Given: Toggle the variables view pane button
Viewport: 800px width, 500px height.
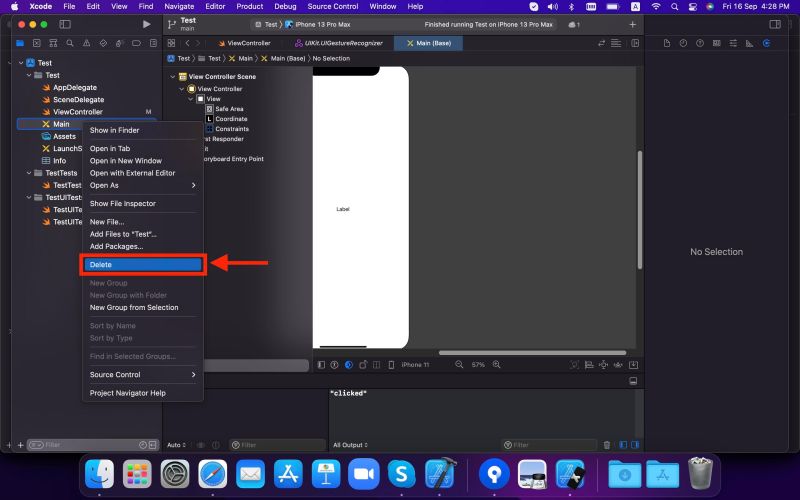Looking at the screenshot, I should [x=623, y=445].
